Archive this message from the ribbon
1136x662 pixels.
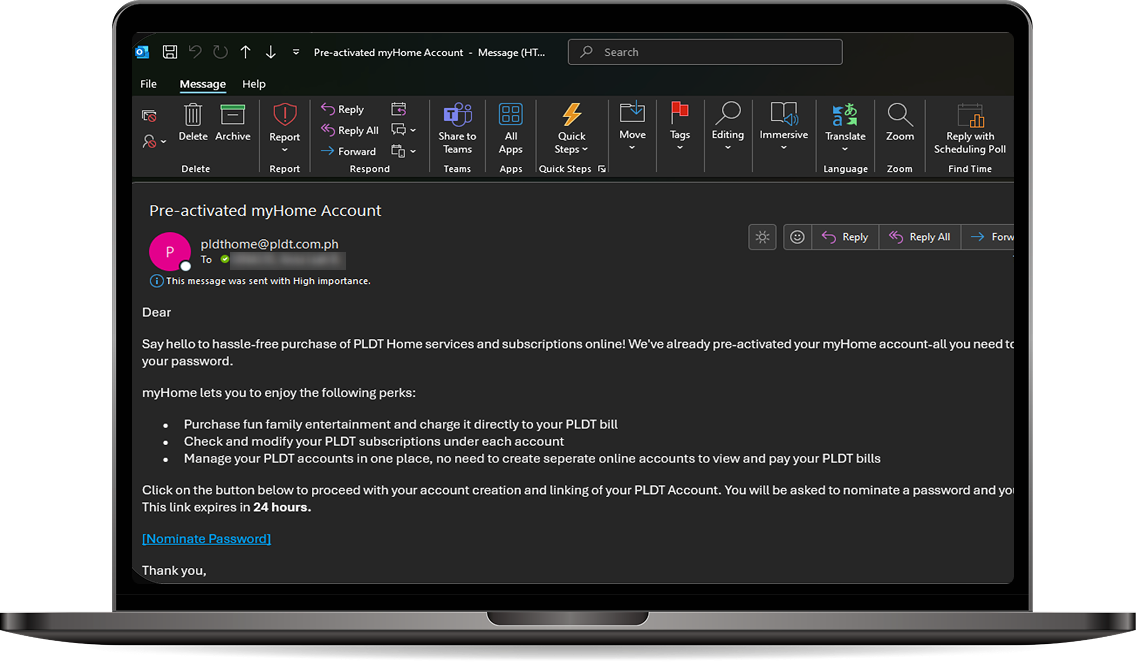[x=233, y=115]
